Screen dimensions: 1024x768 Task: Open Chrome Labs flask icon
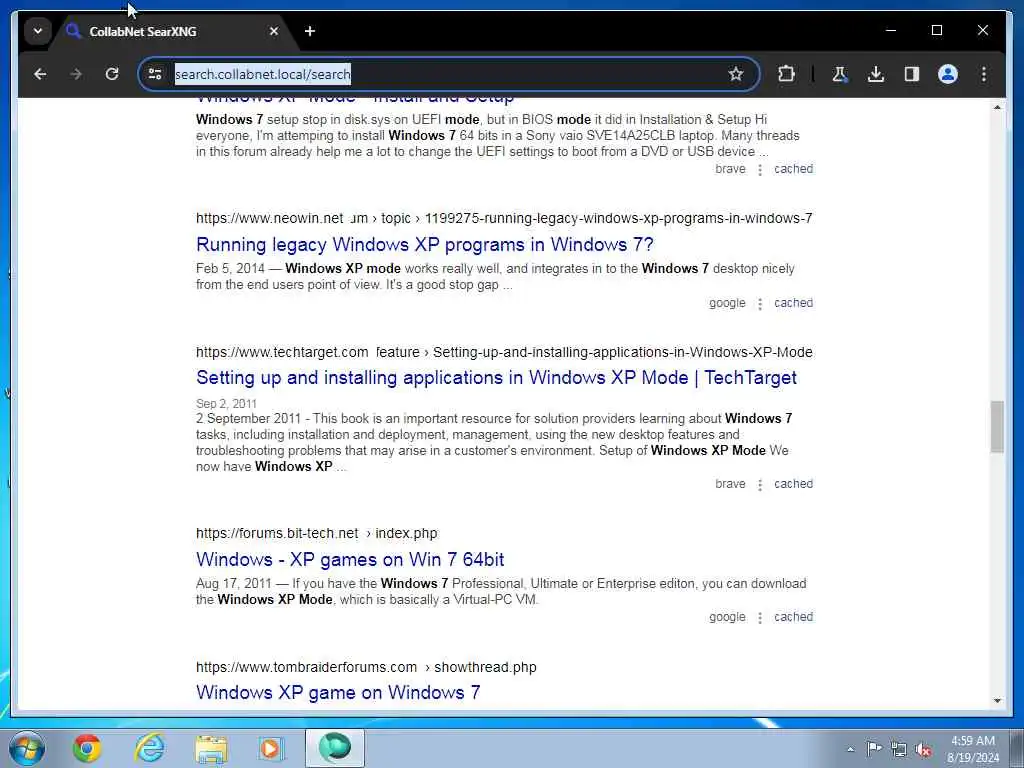840,74
